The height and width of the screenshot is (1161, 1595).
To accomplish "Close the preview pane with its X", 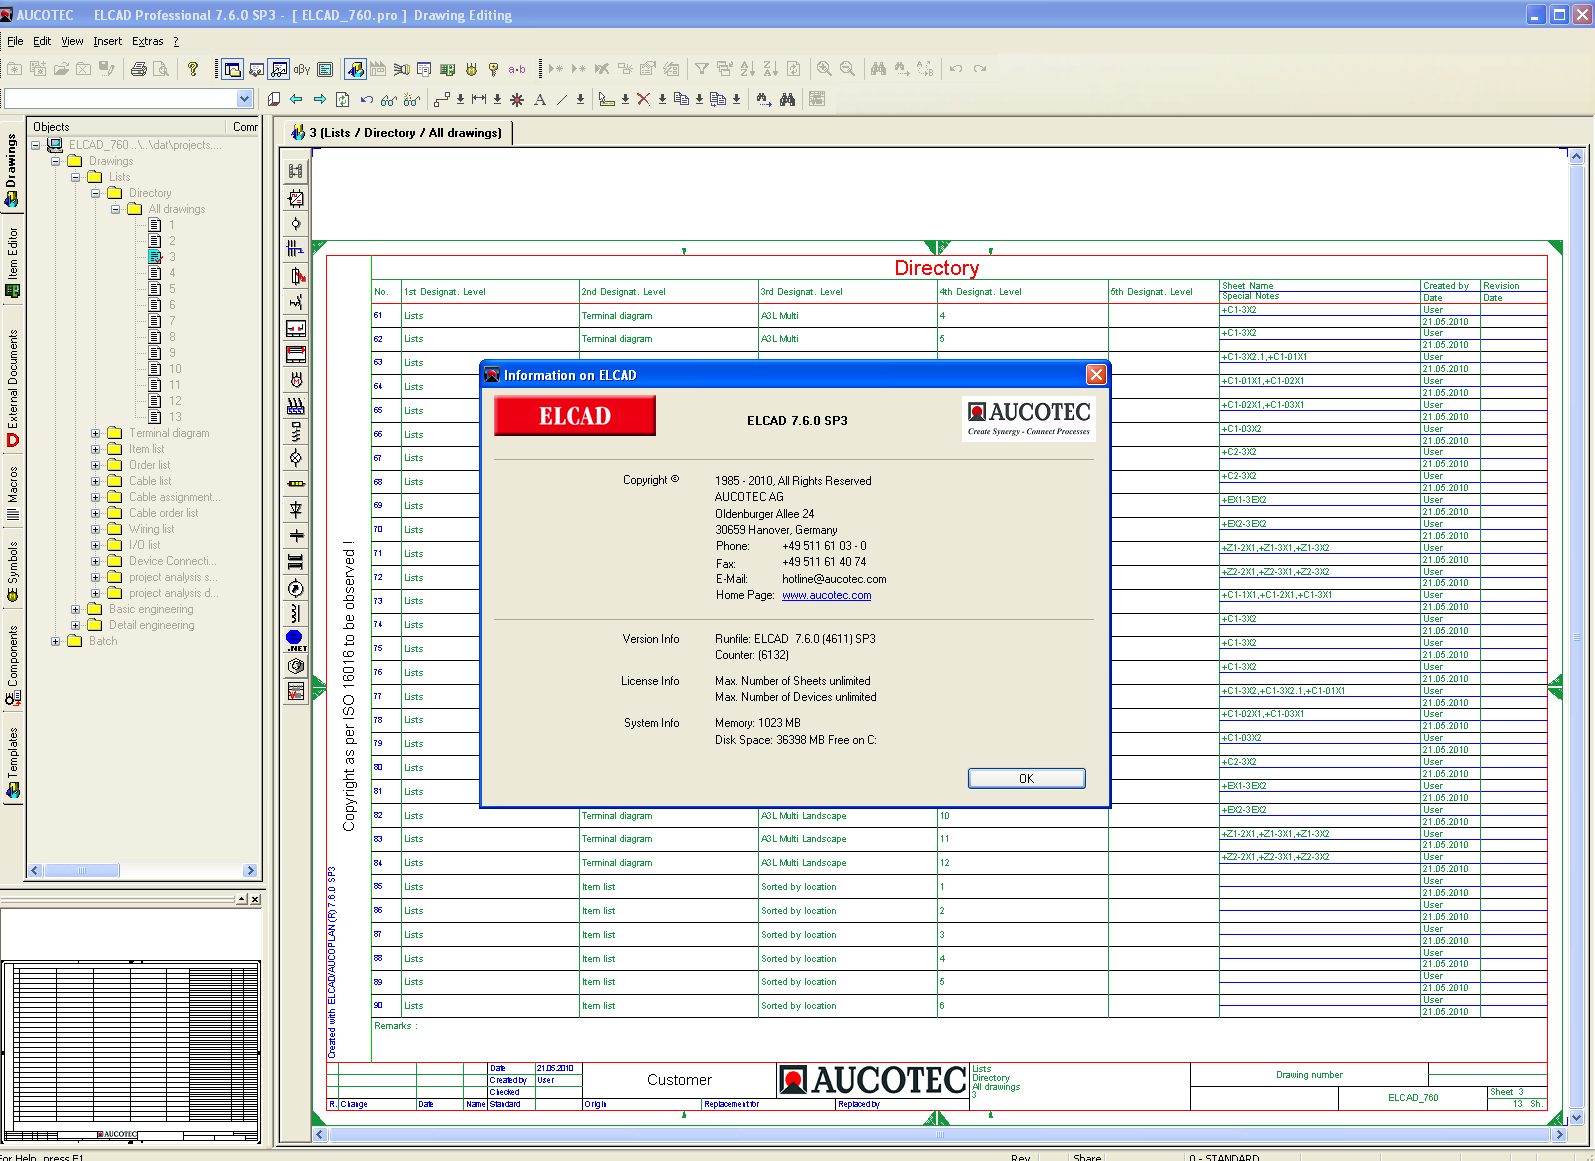I will pos(255,899).
